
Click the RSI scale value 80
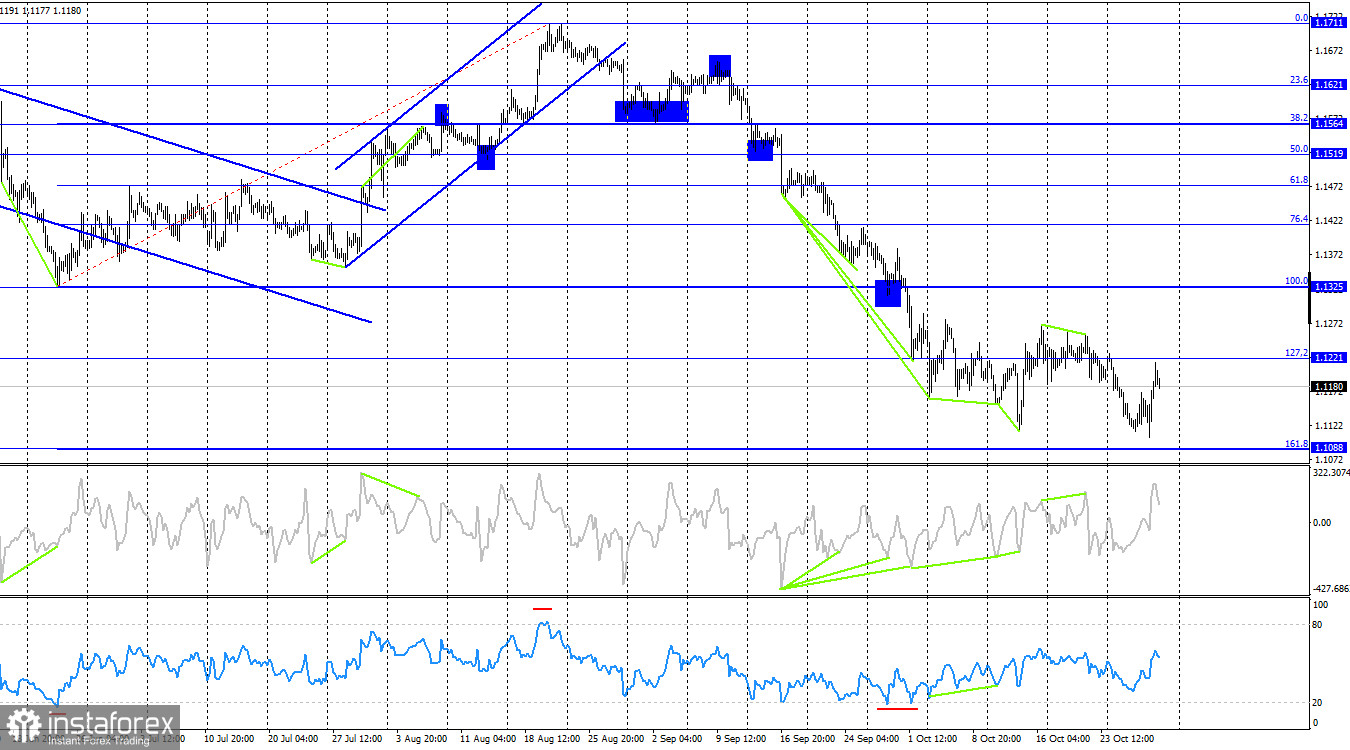point(1318,625)
